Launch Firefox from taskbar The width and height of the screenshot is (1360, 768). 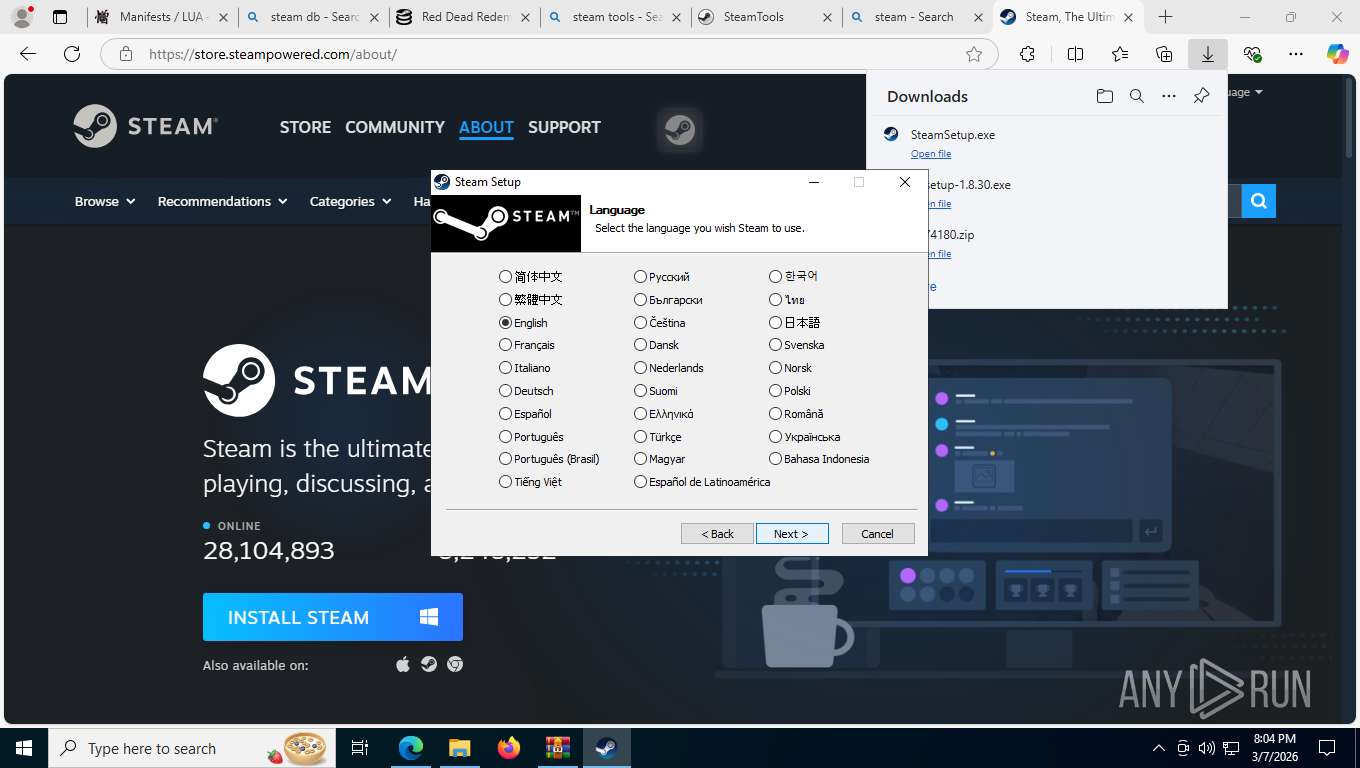tap(509, 748)
